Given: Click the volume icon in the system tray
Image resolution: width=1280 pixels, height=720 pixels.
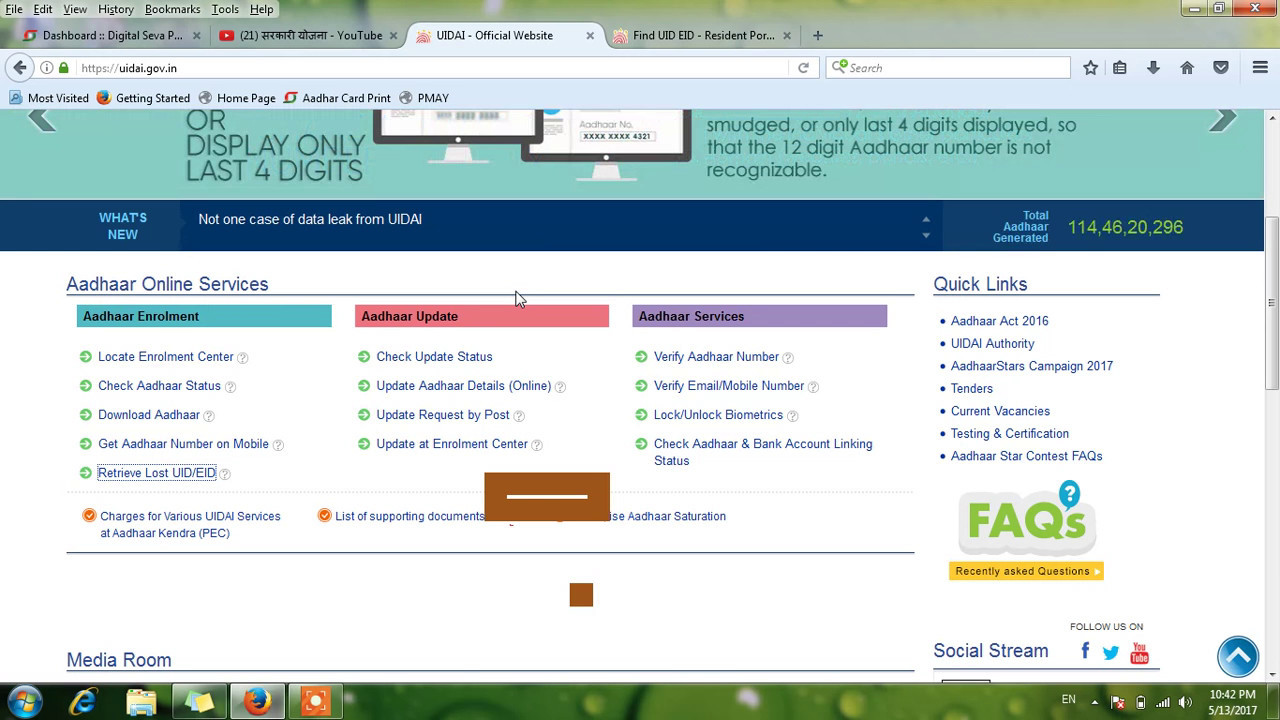Looking at the screenshot, I should (1185, 702).
